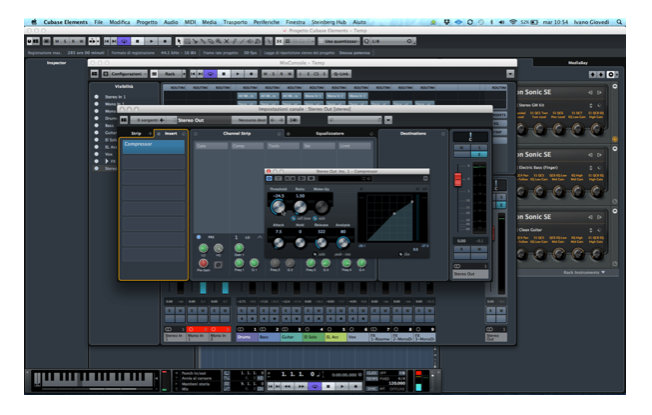The width and height of the screenshot is (652, 415).
Task: Open the 1/8 quantize value dropdown
Action: coord(389,41)
